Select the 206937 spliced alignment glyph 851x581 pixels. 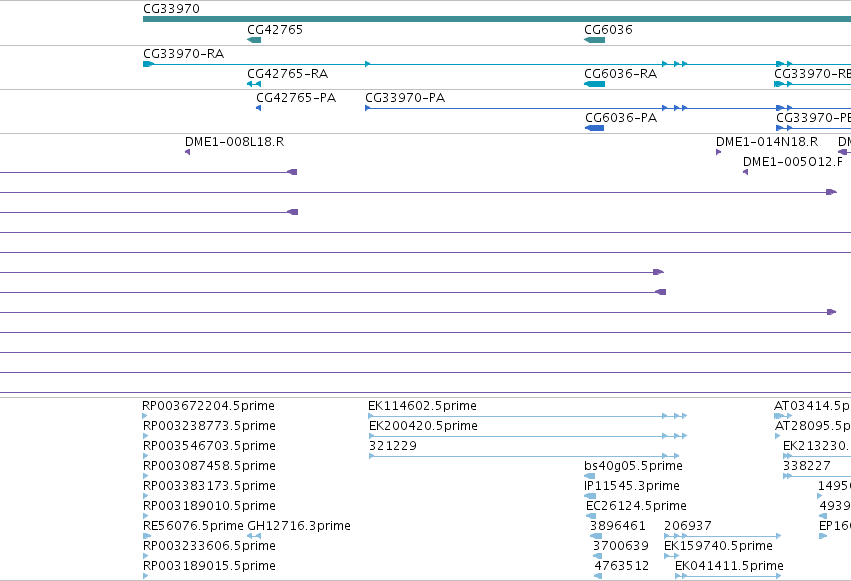pyautogui.click(x=723, y=536)
